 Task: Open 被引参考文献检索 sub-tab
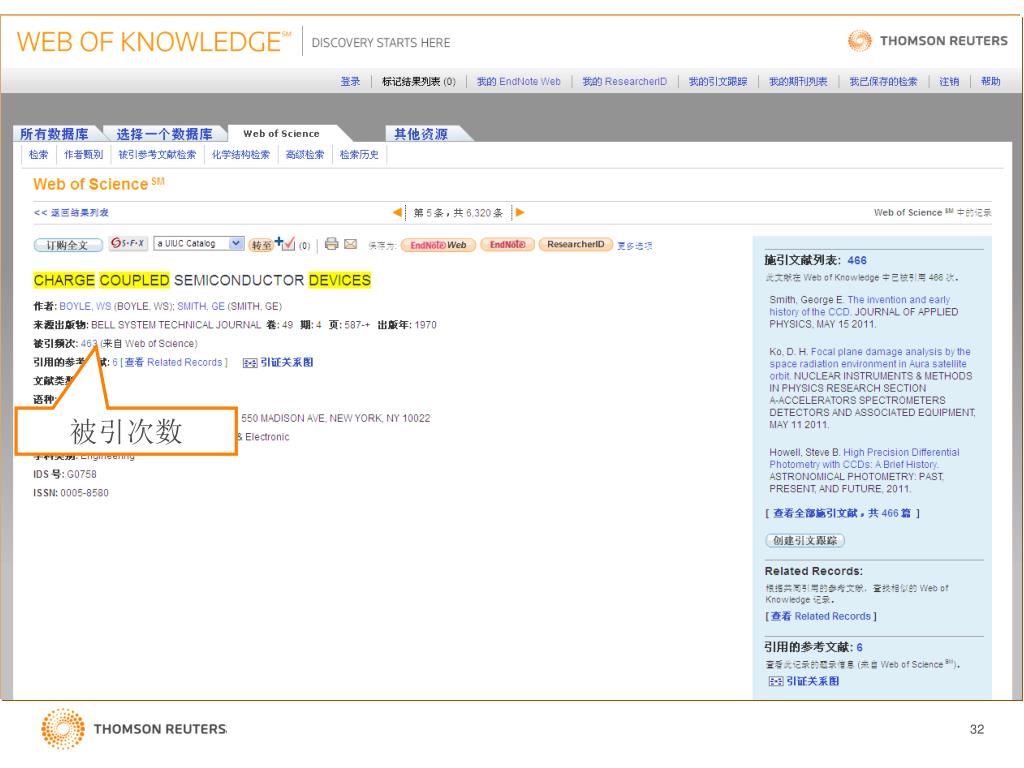[157, 155]
